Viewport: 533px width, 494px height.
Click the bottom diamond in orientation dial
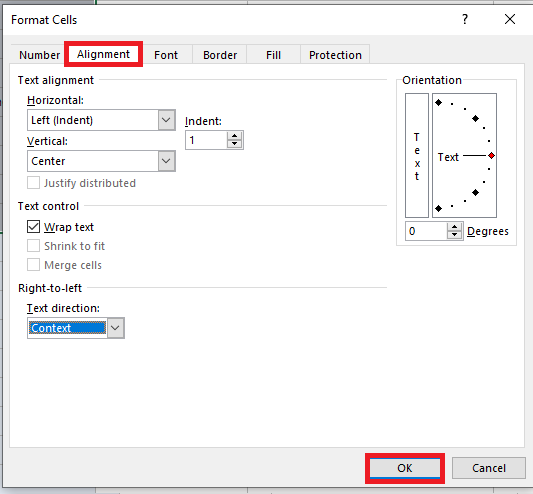click(439, 208)
